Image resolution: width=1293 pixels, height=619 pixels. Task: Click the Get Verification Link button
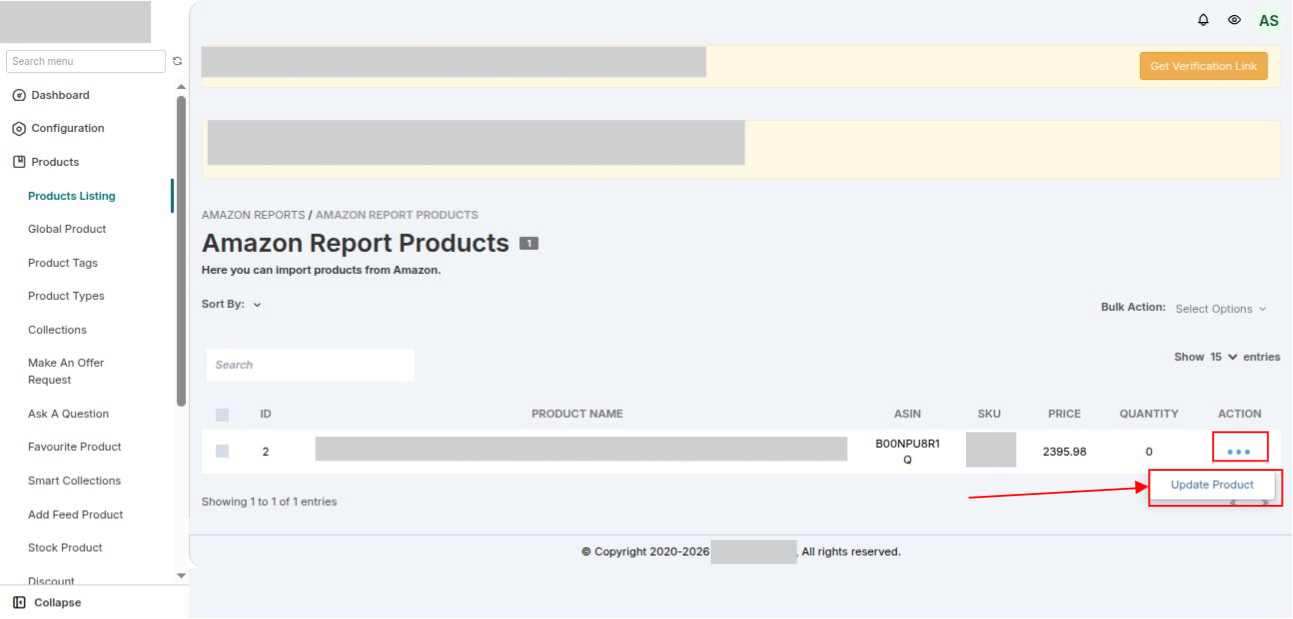click(1204, 66)
